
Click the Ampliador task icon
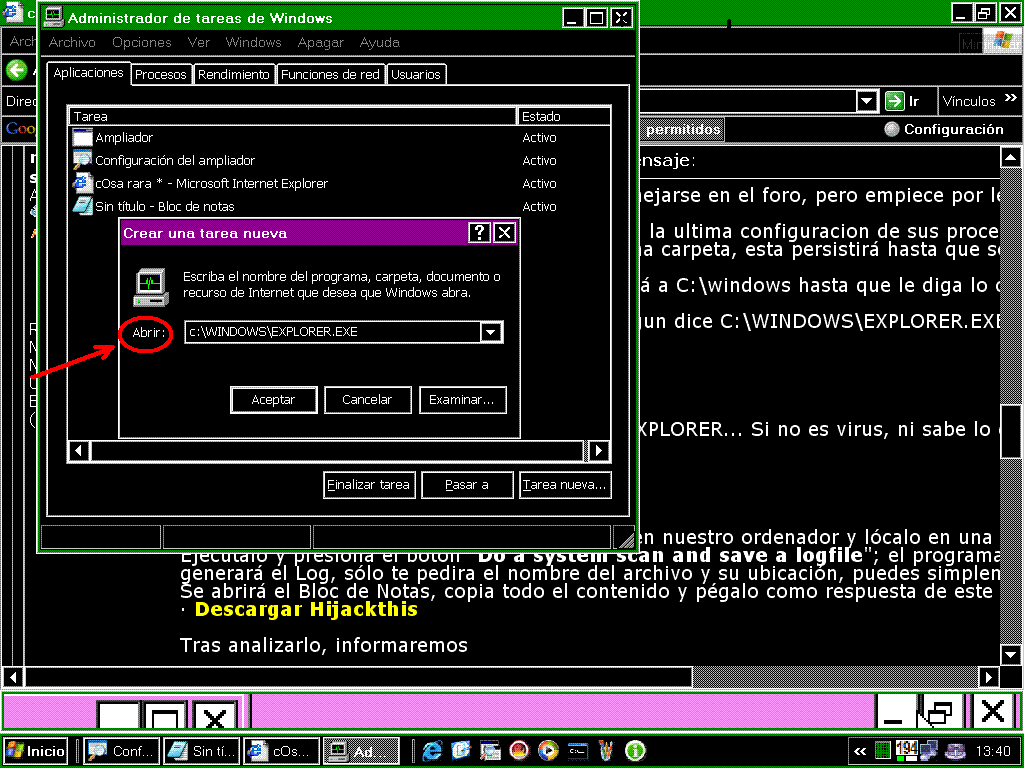pyautogui.click(x=82, y=137)
